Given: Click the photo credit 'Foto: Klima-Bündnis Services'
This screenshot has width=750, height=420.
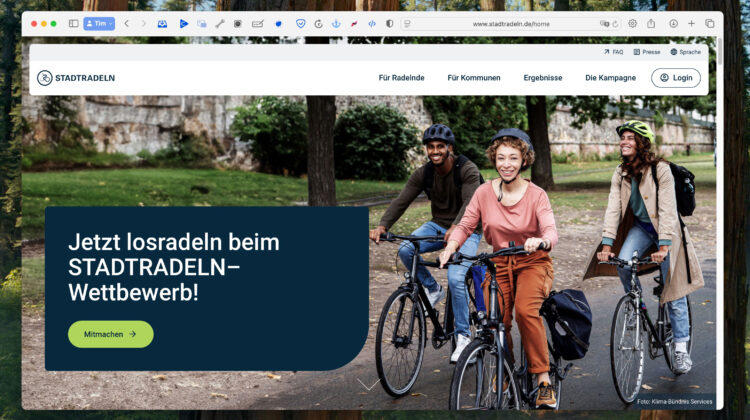Looking at the screenshot, I should click(674, 401).
